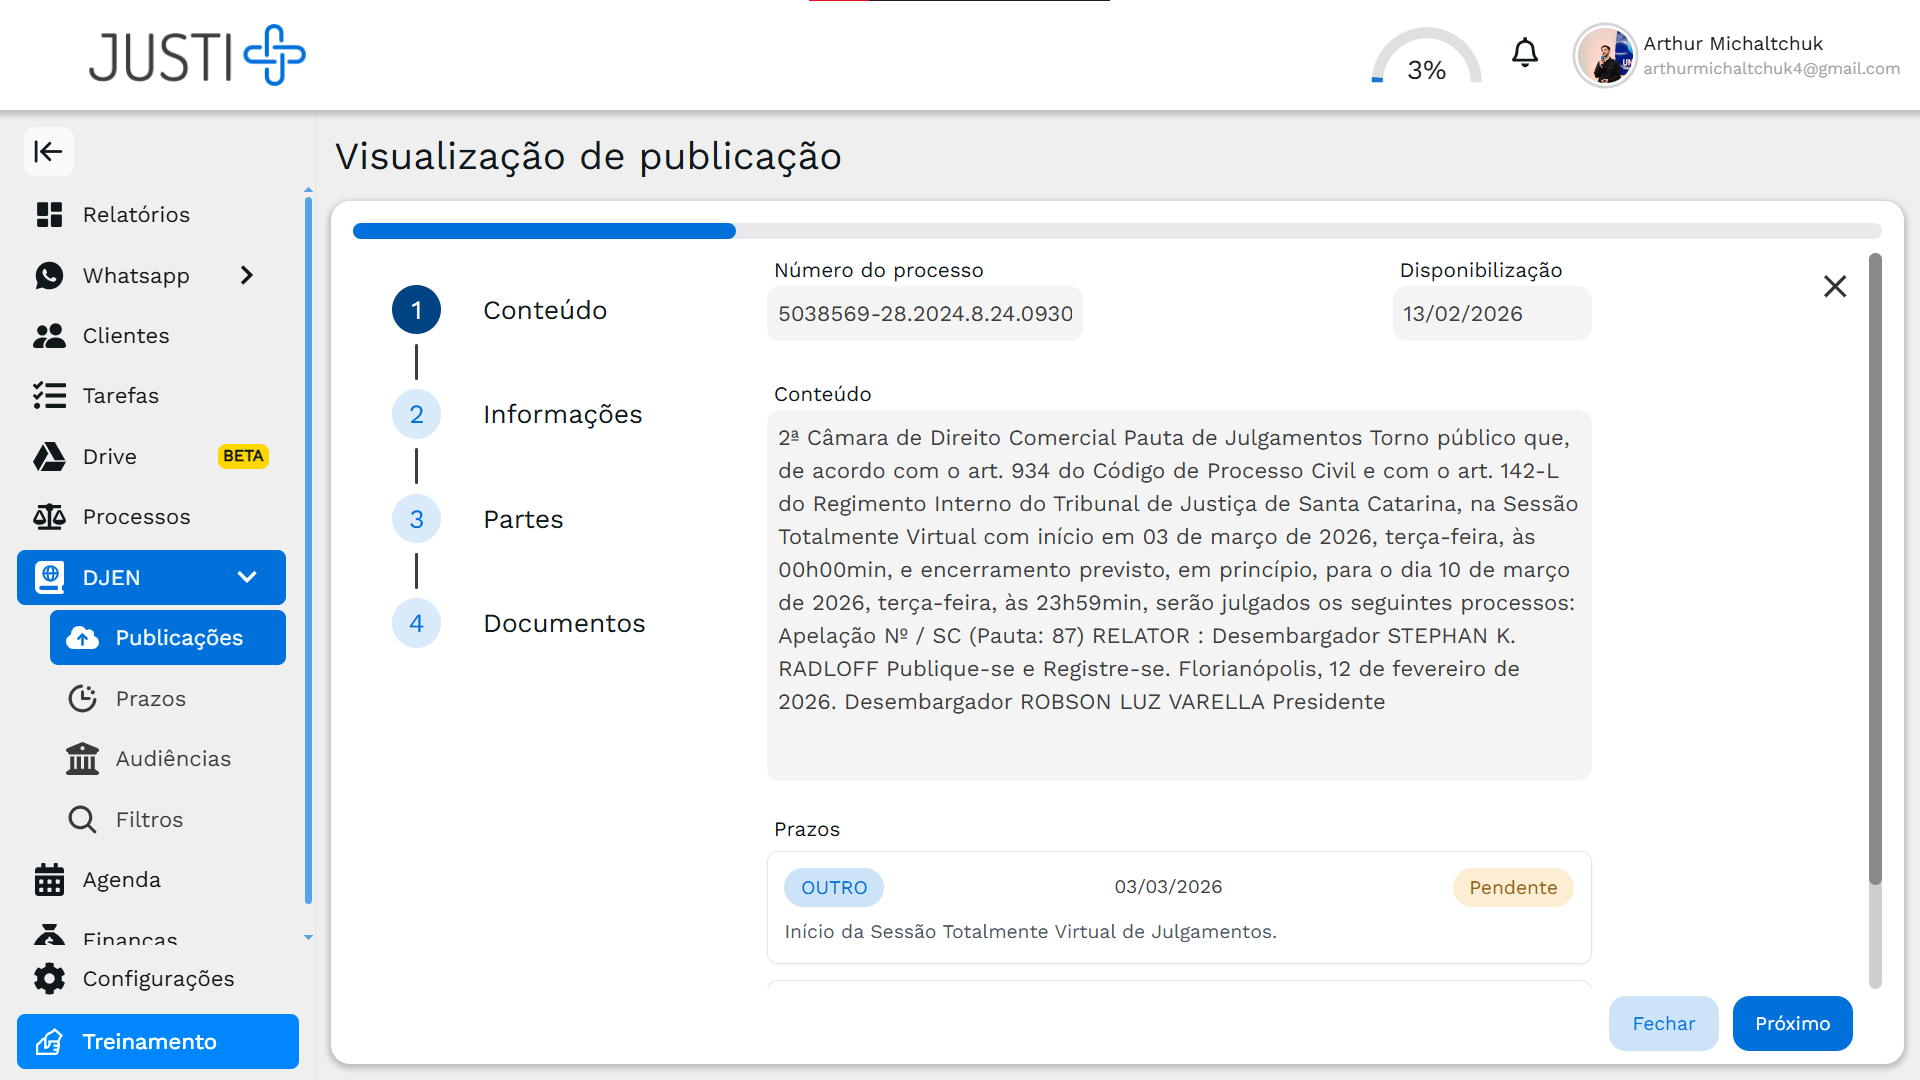Select the Whatsapp sidebar icon

tap(50, 275)
